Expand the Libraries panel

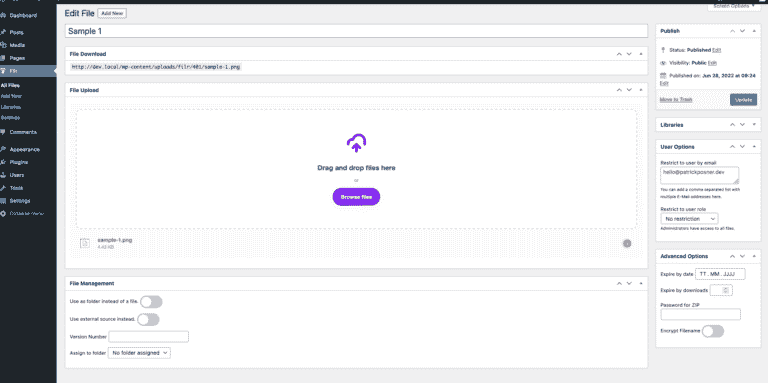pyautogui.click(x=754, y=125)
